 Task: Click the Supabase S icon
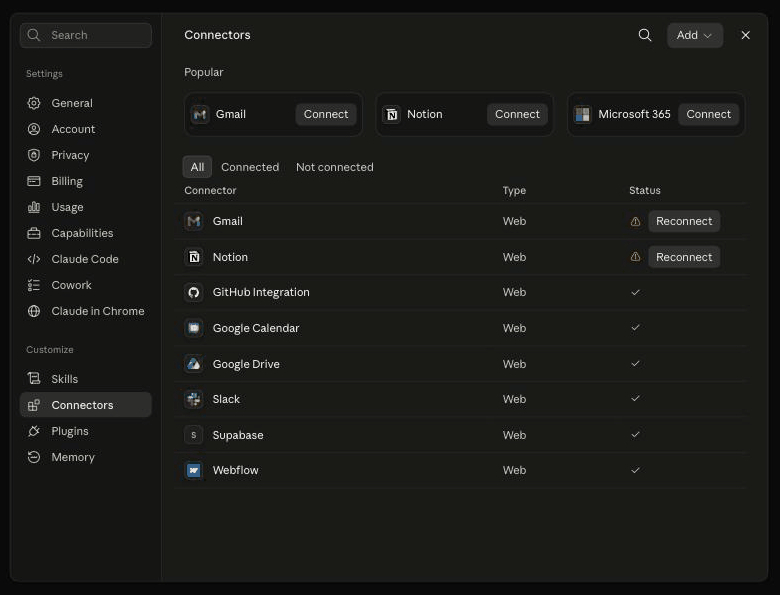tap(194, 435)
